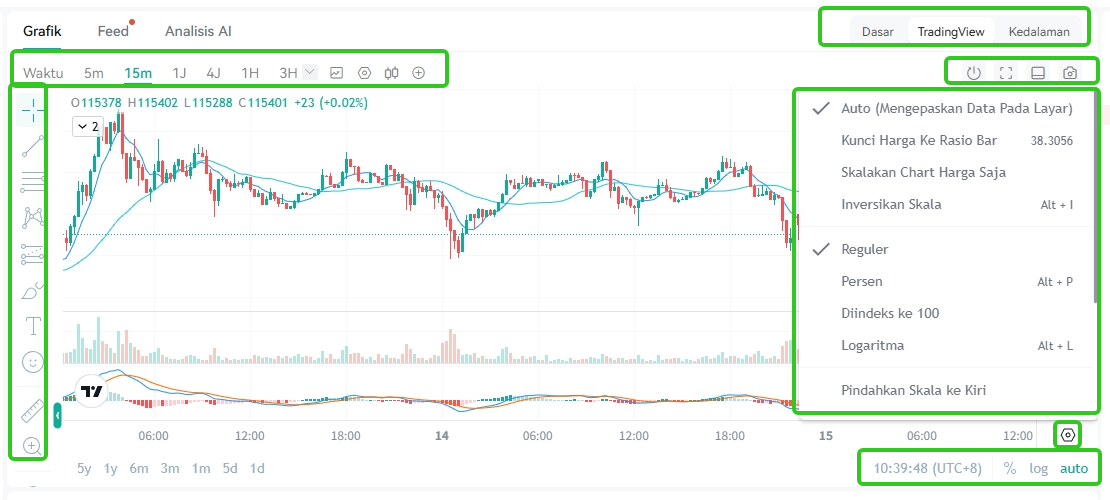Set the date range to 1m
The image size is (1110, 500).
(201, 468)
